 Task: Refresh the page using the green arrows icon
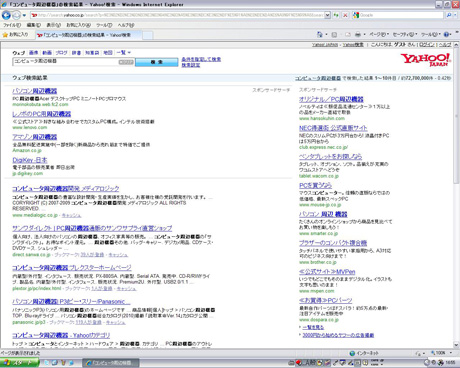tap(336, 15)
